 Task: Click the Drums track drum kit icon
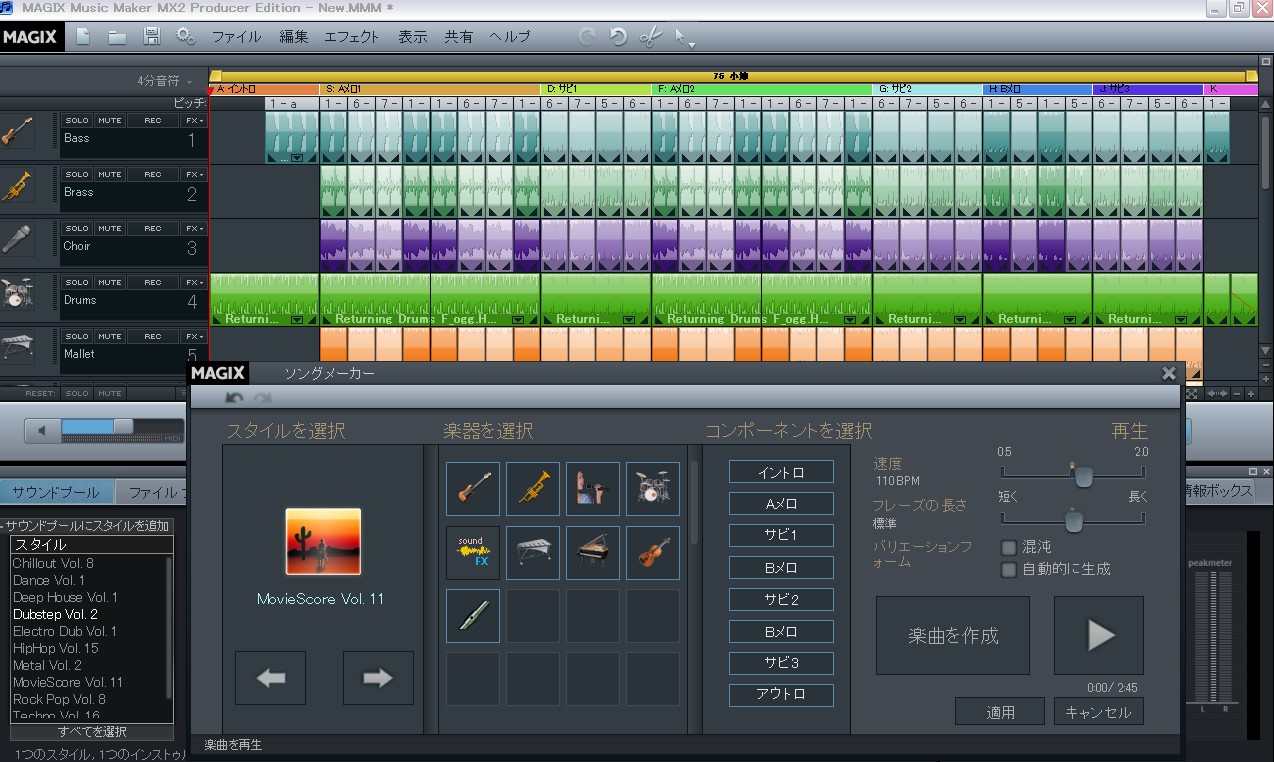tap(17, 295)
